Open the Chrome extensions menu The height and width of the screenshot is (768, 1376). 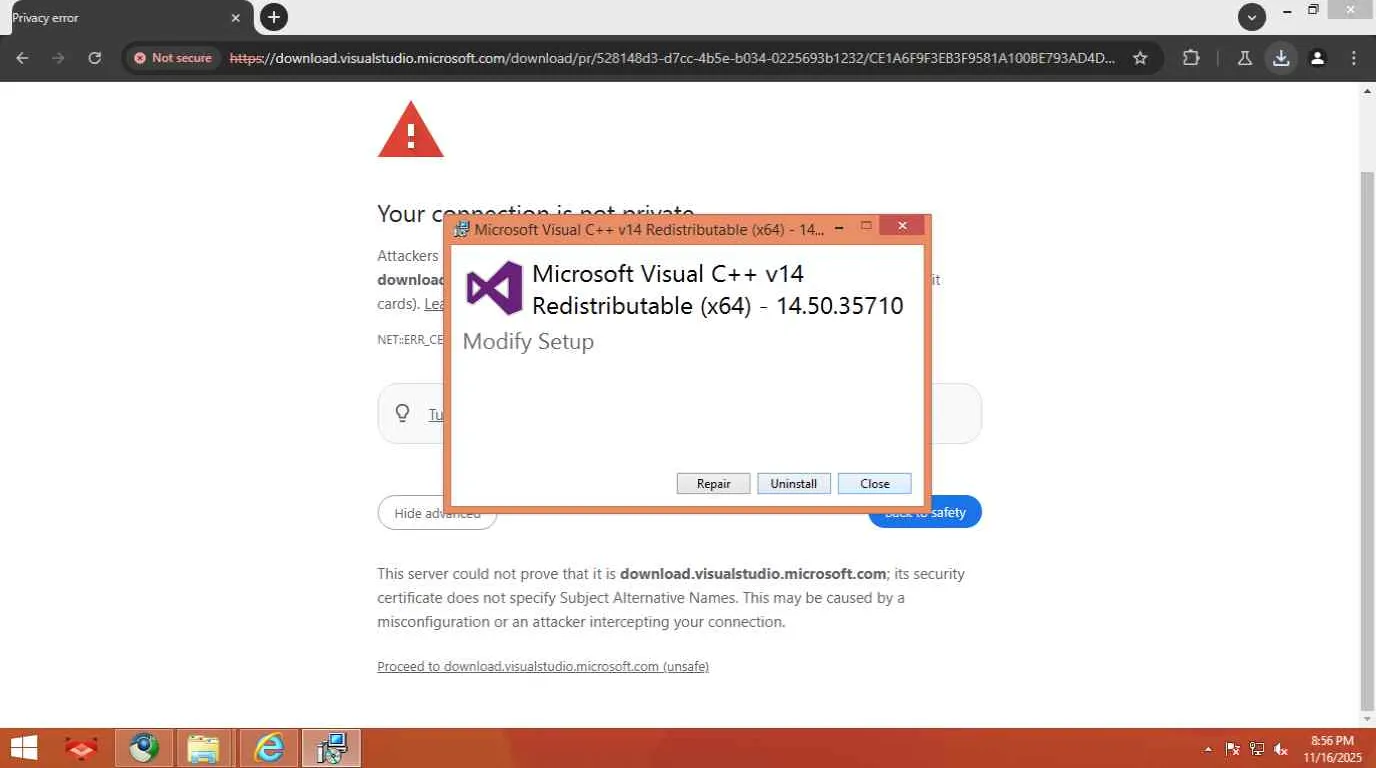tap(1191, 58)
